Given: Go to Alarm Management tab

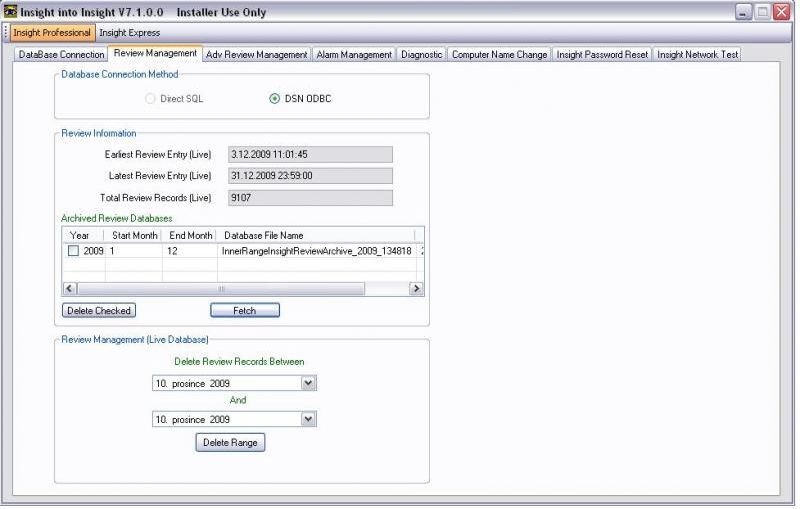Looking at the screenshot, I should 354,55.
